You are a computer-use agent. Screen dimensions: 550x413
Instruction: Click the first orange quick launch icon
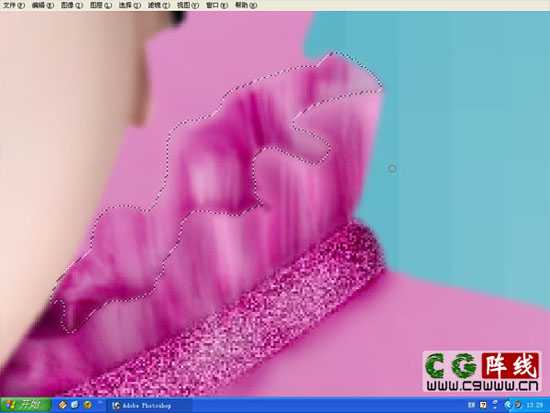(62, 405)
